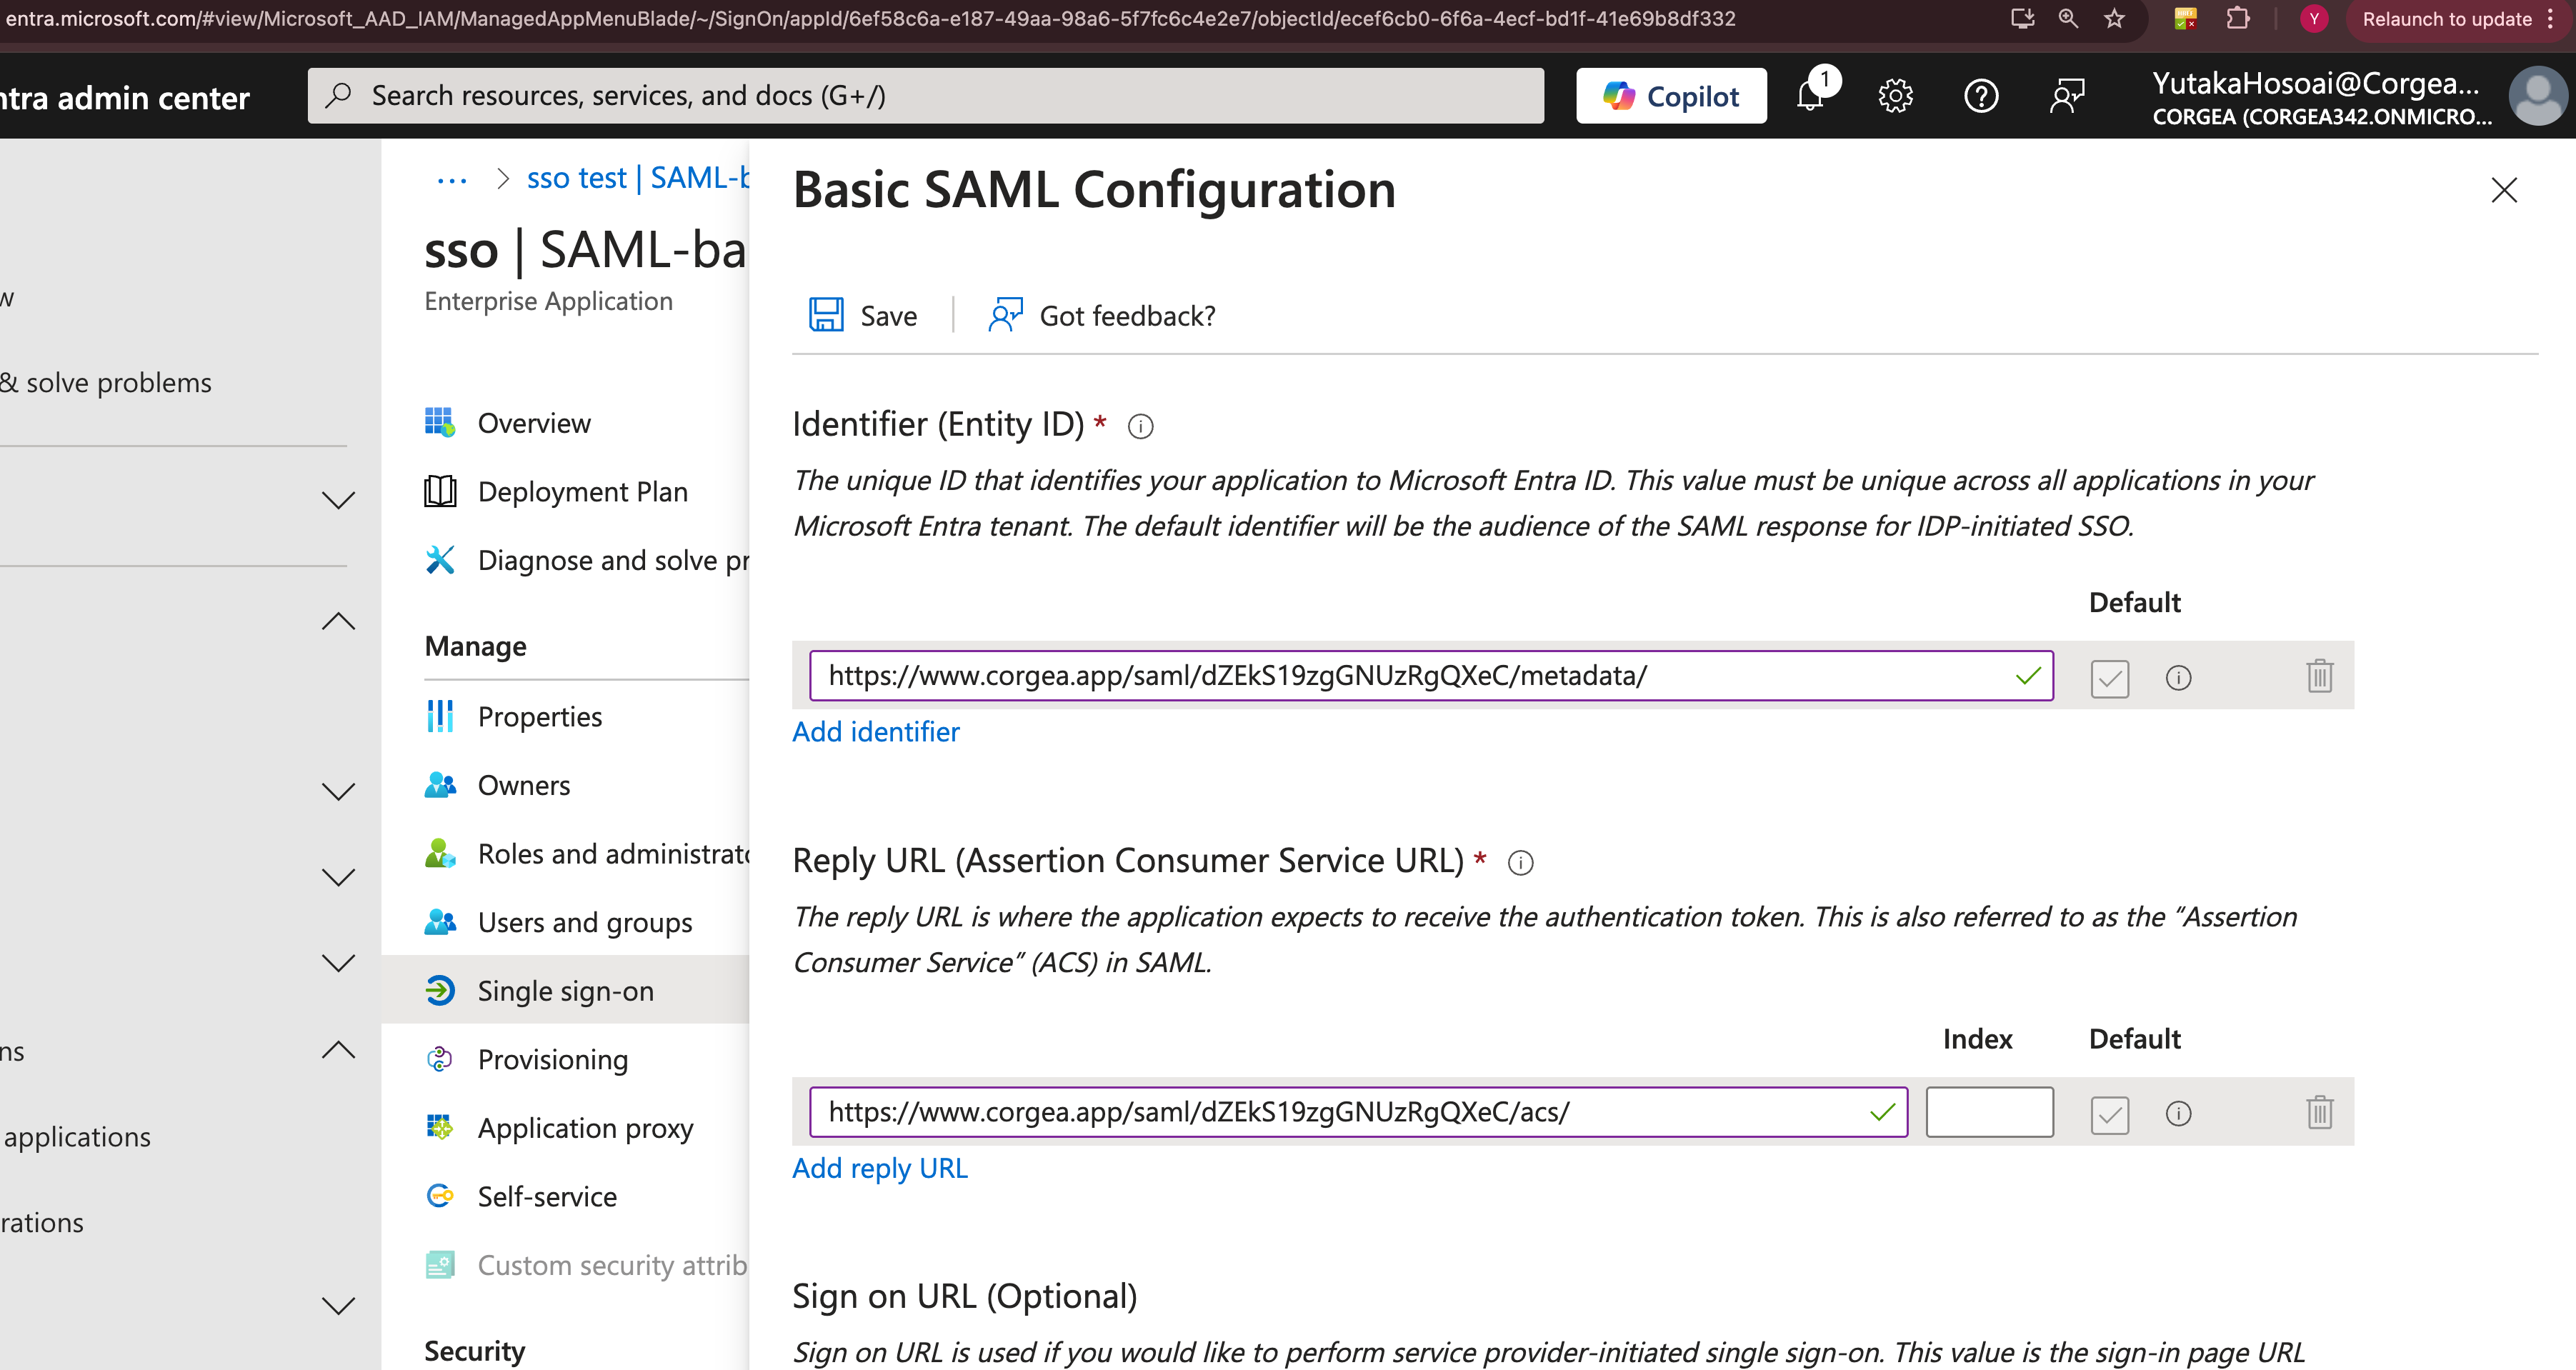The image size is (2576, 1370).
Task: Select Single sign-on menu item
Action: click(566, 991)
